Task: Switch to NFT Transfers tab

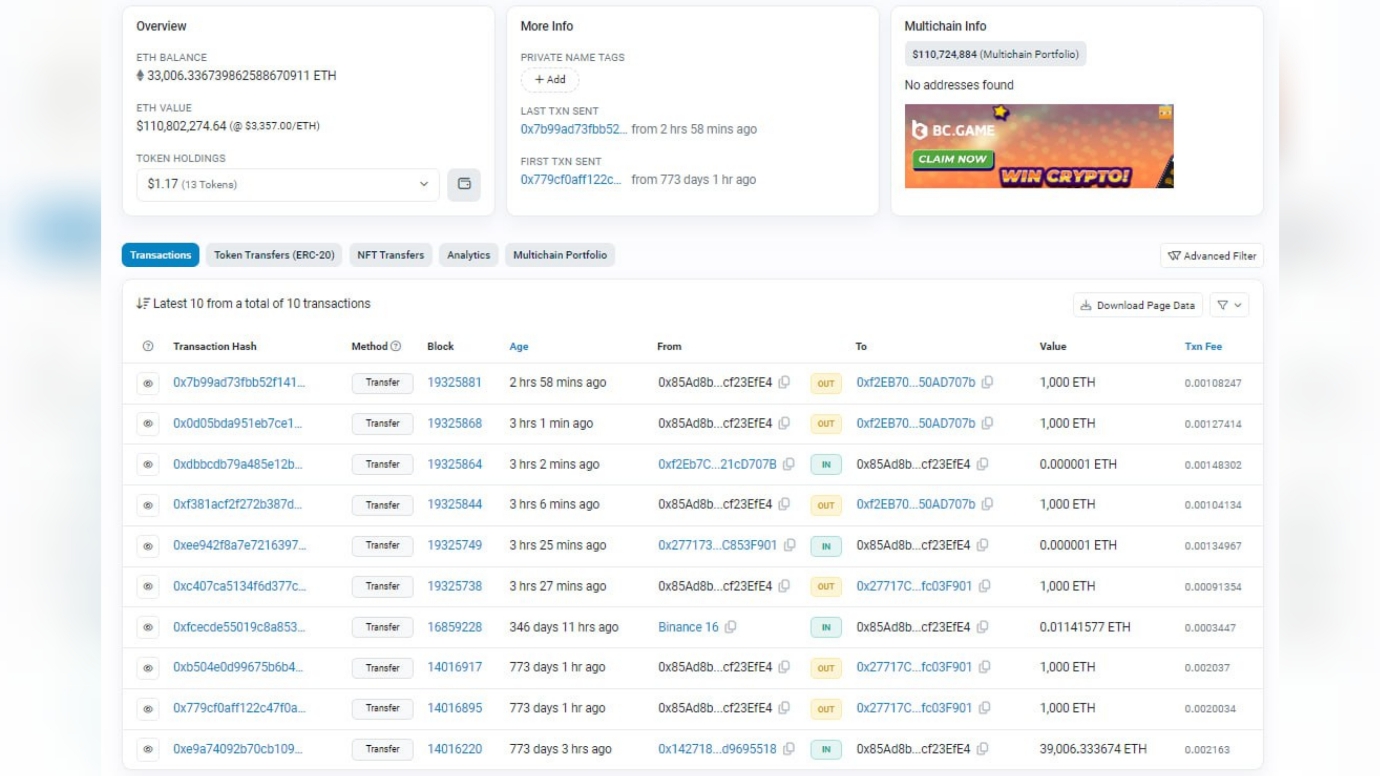Action: point(391,255)
